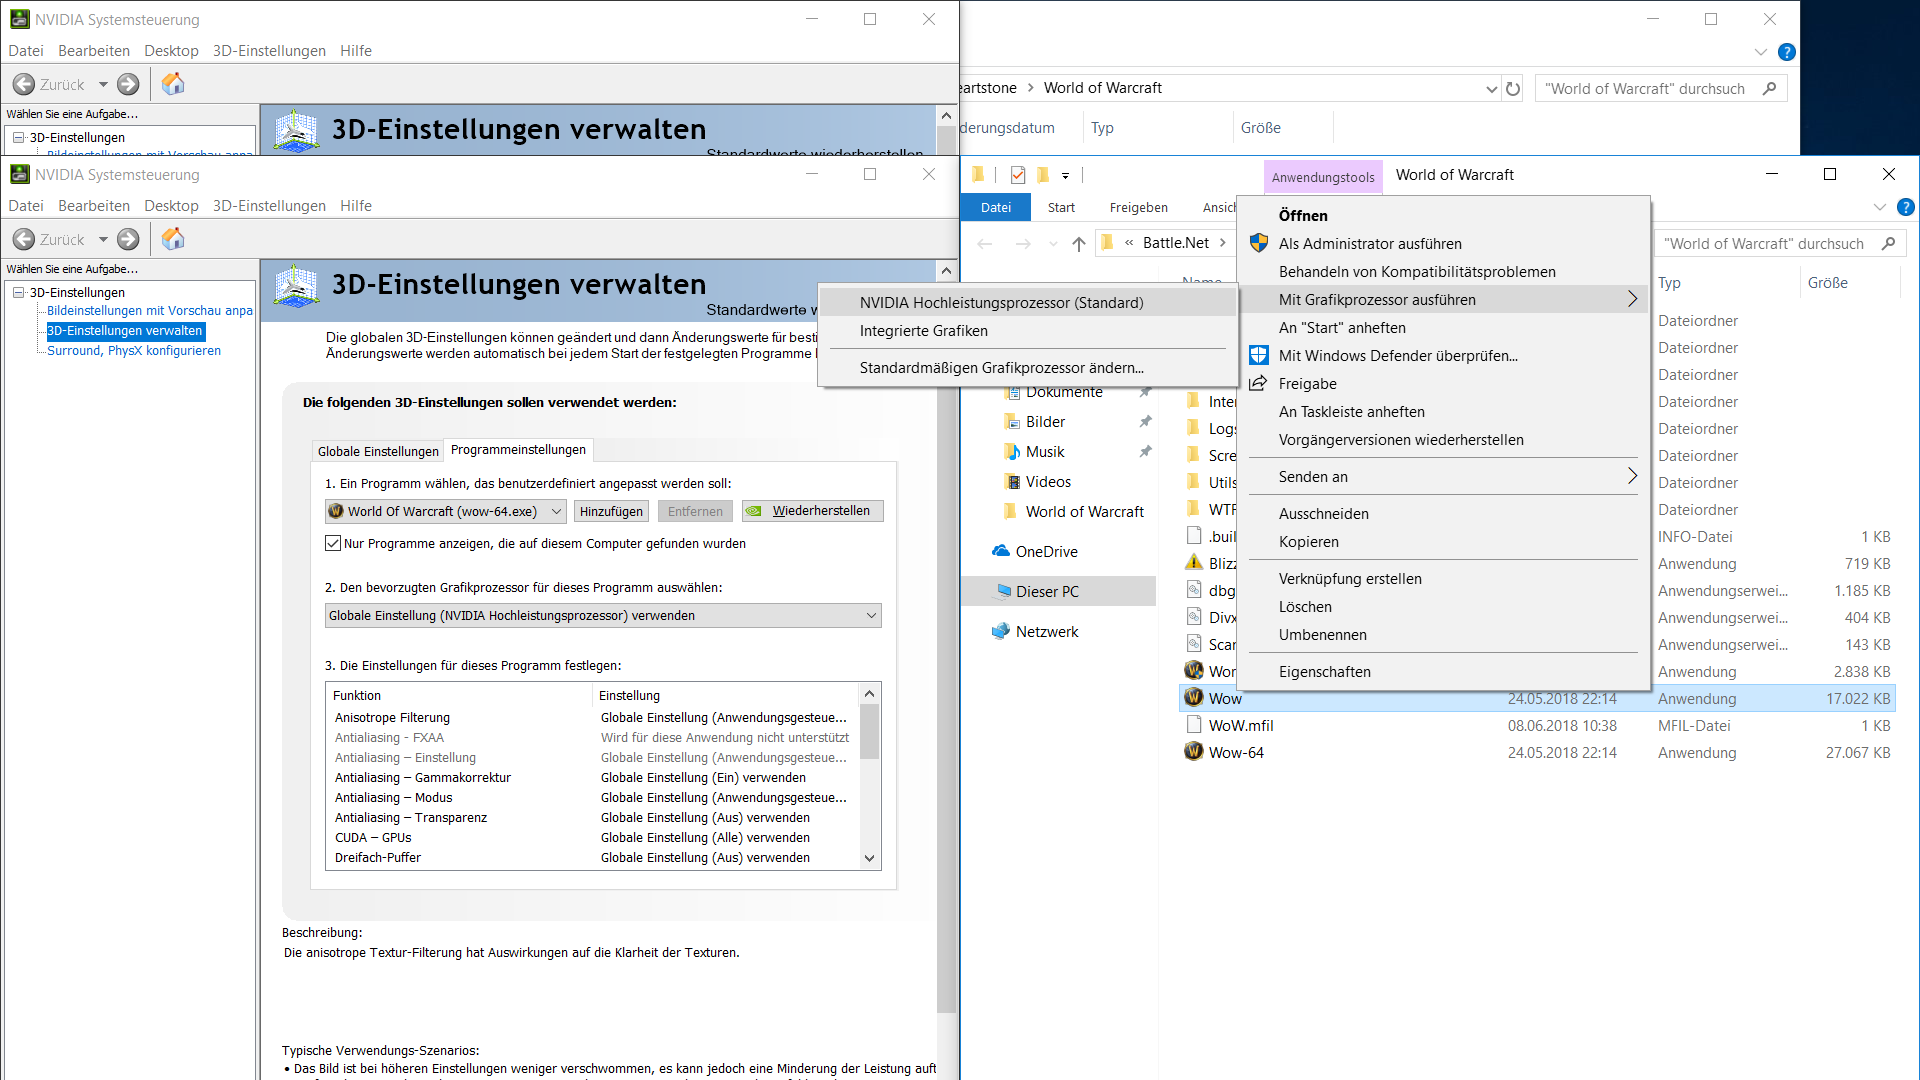Click the Windows Defender icon in context menu
This screenshot has width=1920, height=1080.
coord(1259,355)
